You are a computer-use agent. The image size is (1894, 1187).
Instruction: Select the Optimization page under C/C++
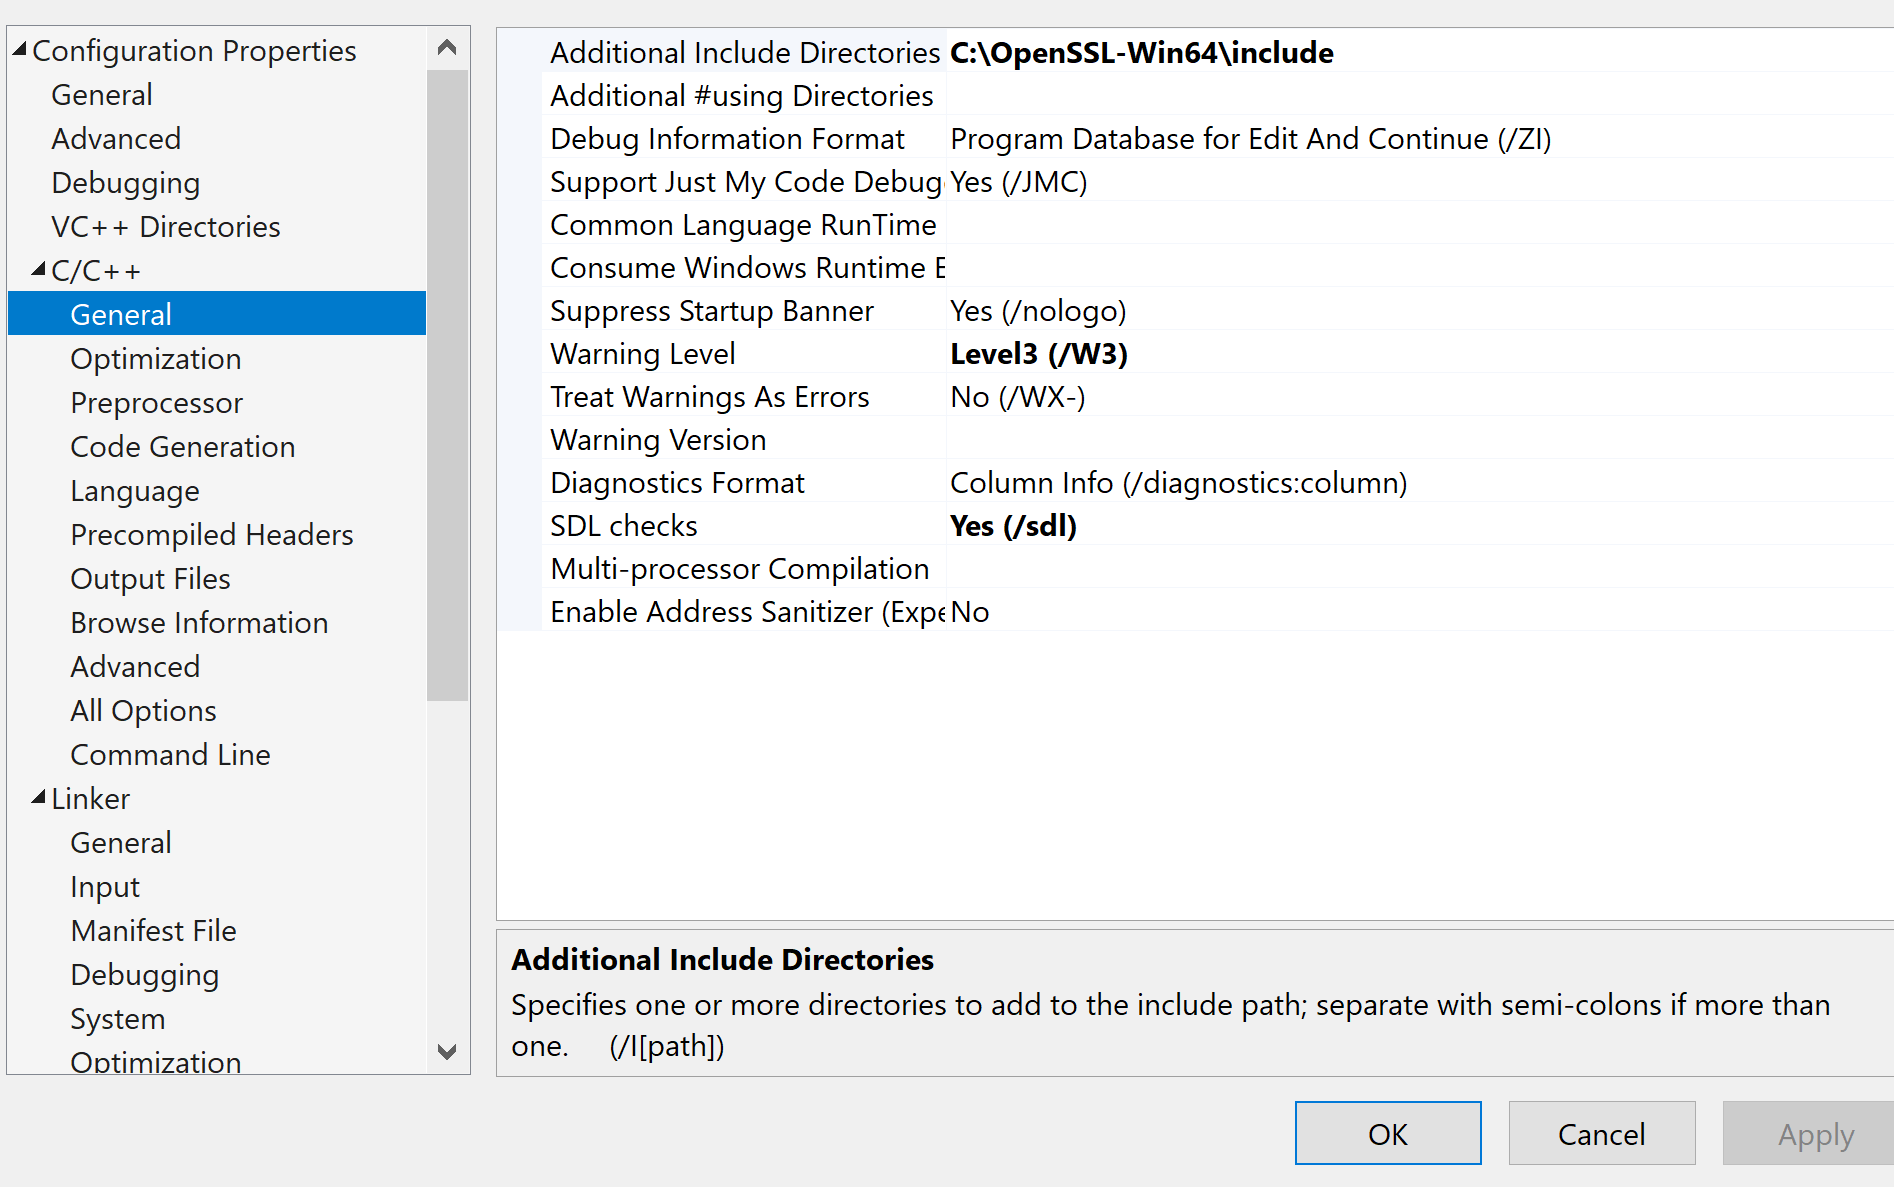[155, 358]
